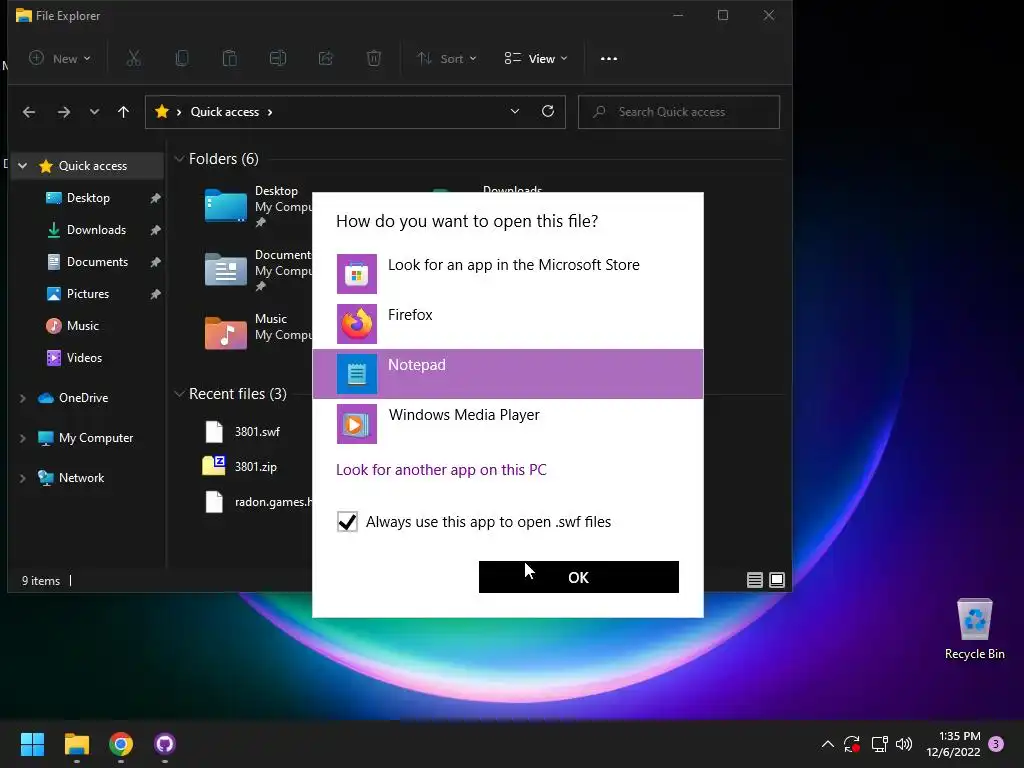
Task: Go forward with the right arrow button
Action: coord(63,112)
